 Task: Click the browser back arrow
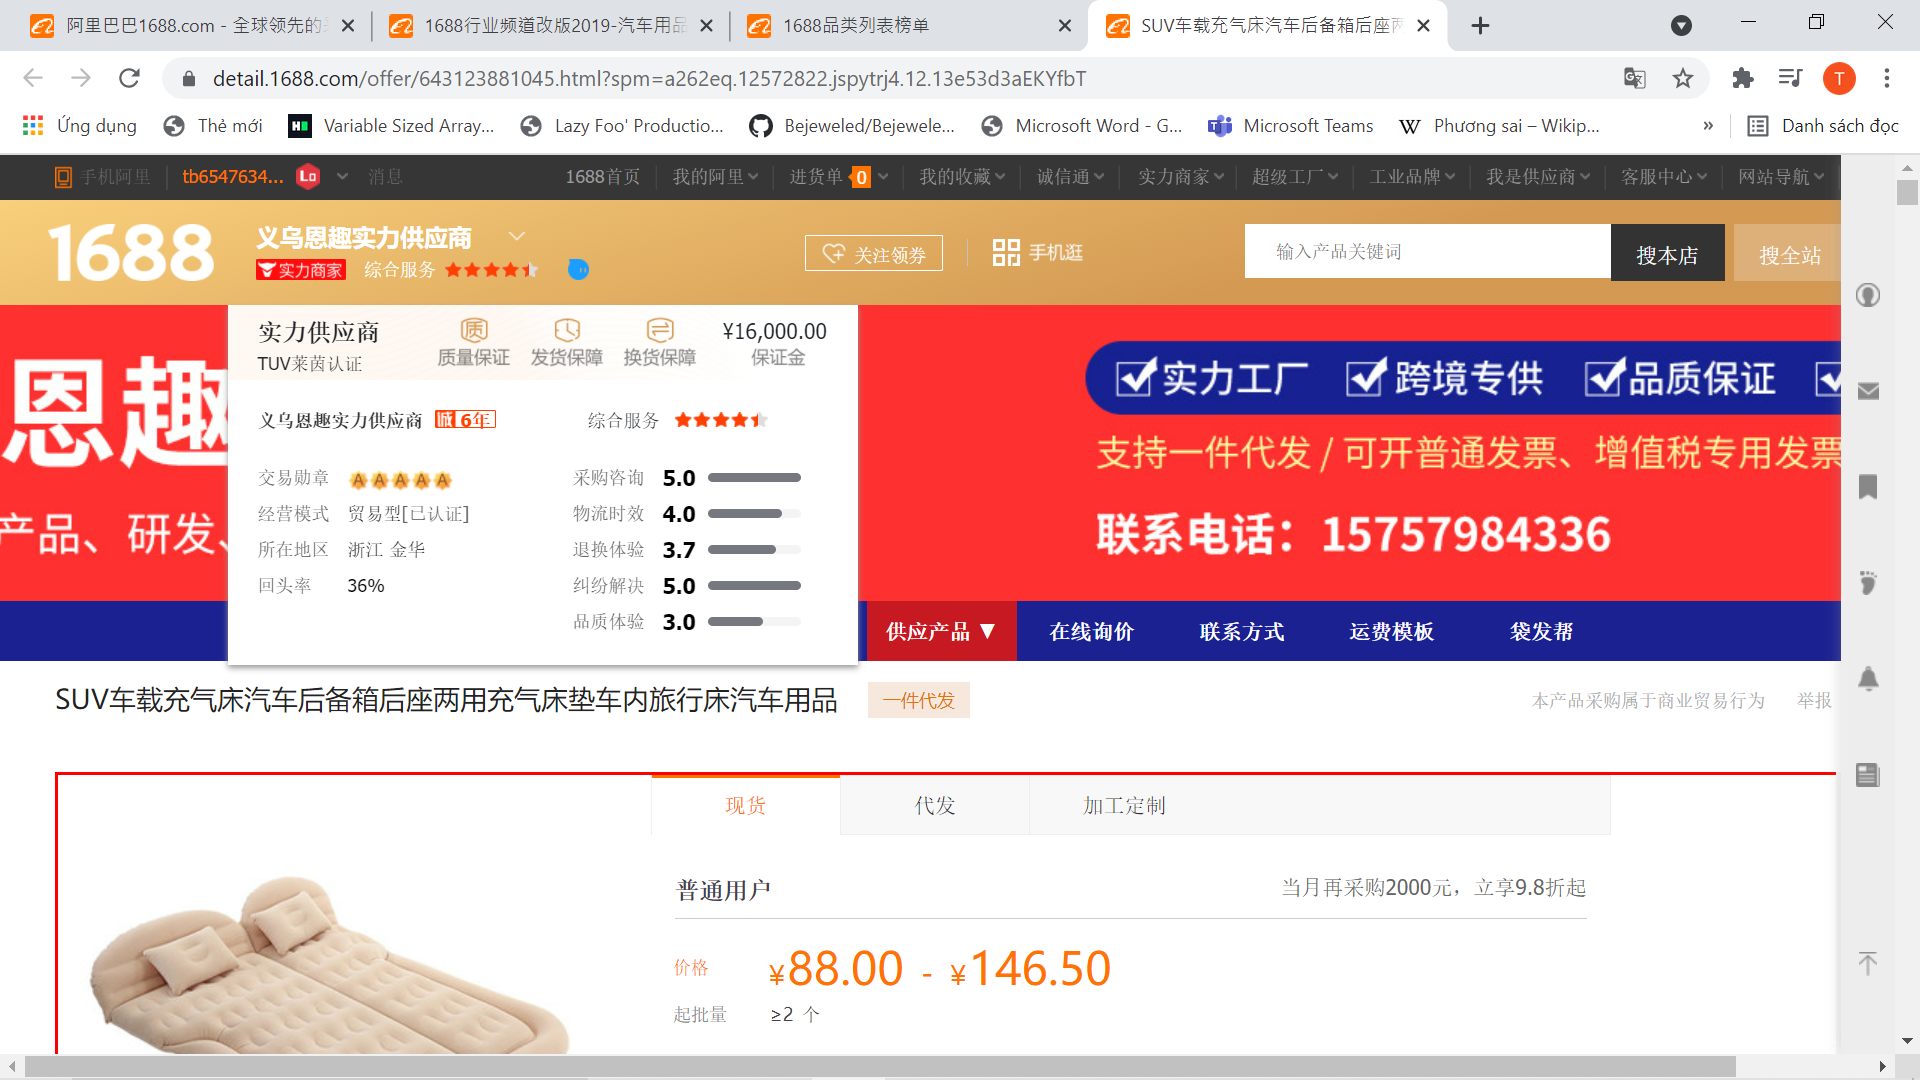(x=33, y=78)
